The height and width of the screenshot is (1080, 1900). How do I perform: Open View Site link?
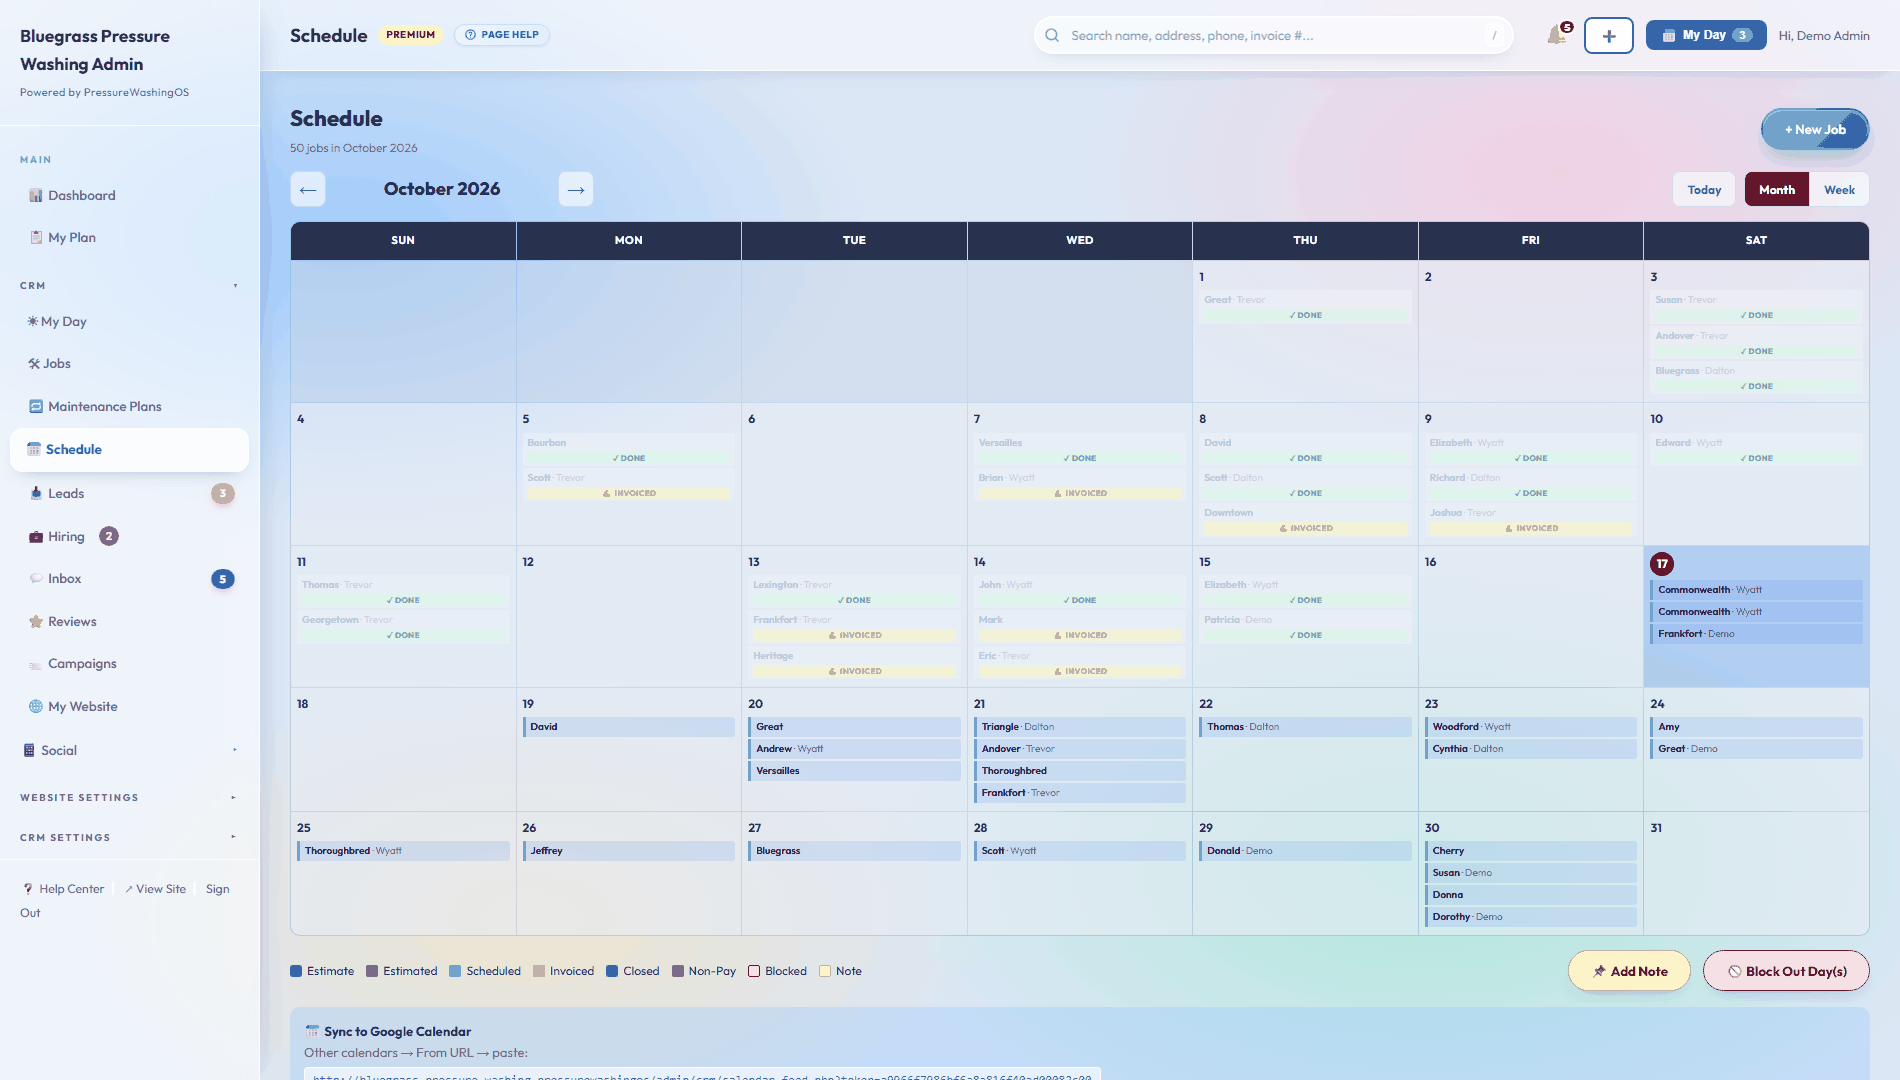click(x=155, y=888)
